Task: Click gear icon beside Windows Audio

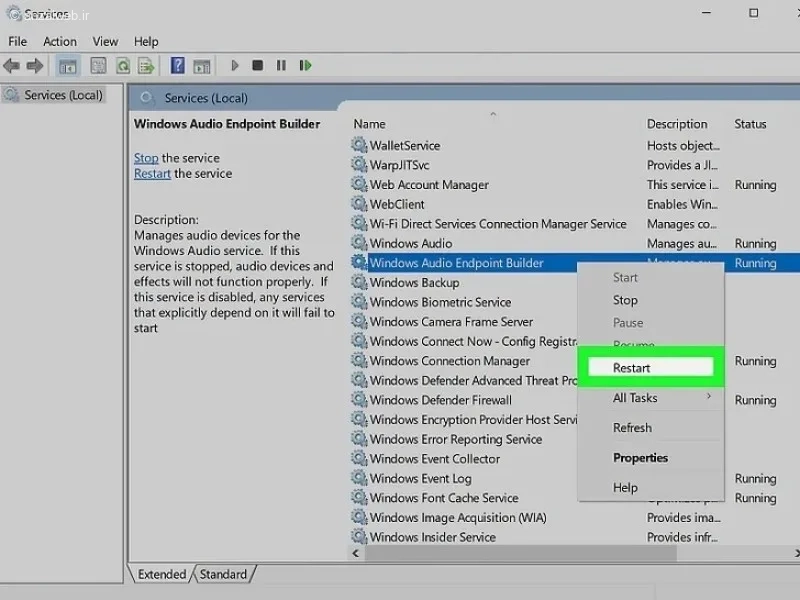Action: point(359,243)
